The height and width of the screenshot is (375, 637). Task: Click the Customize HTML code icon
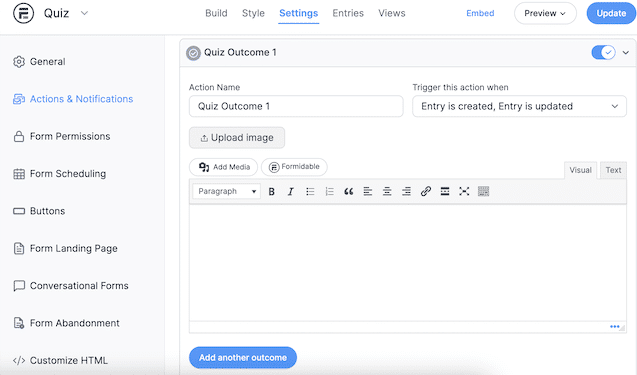pyautogui.click(x=19, y=360)
